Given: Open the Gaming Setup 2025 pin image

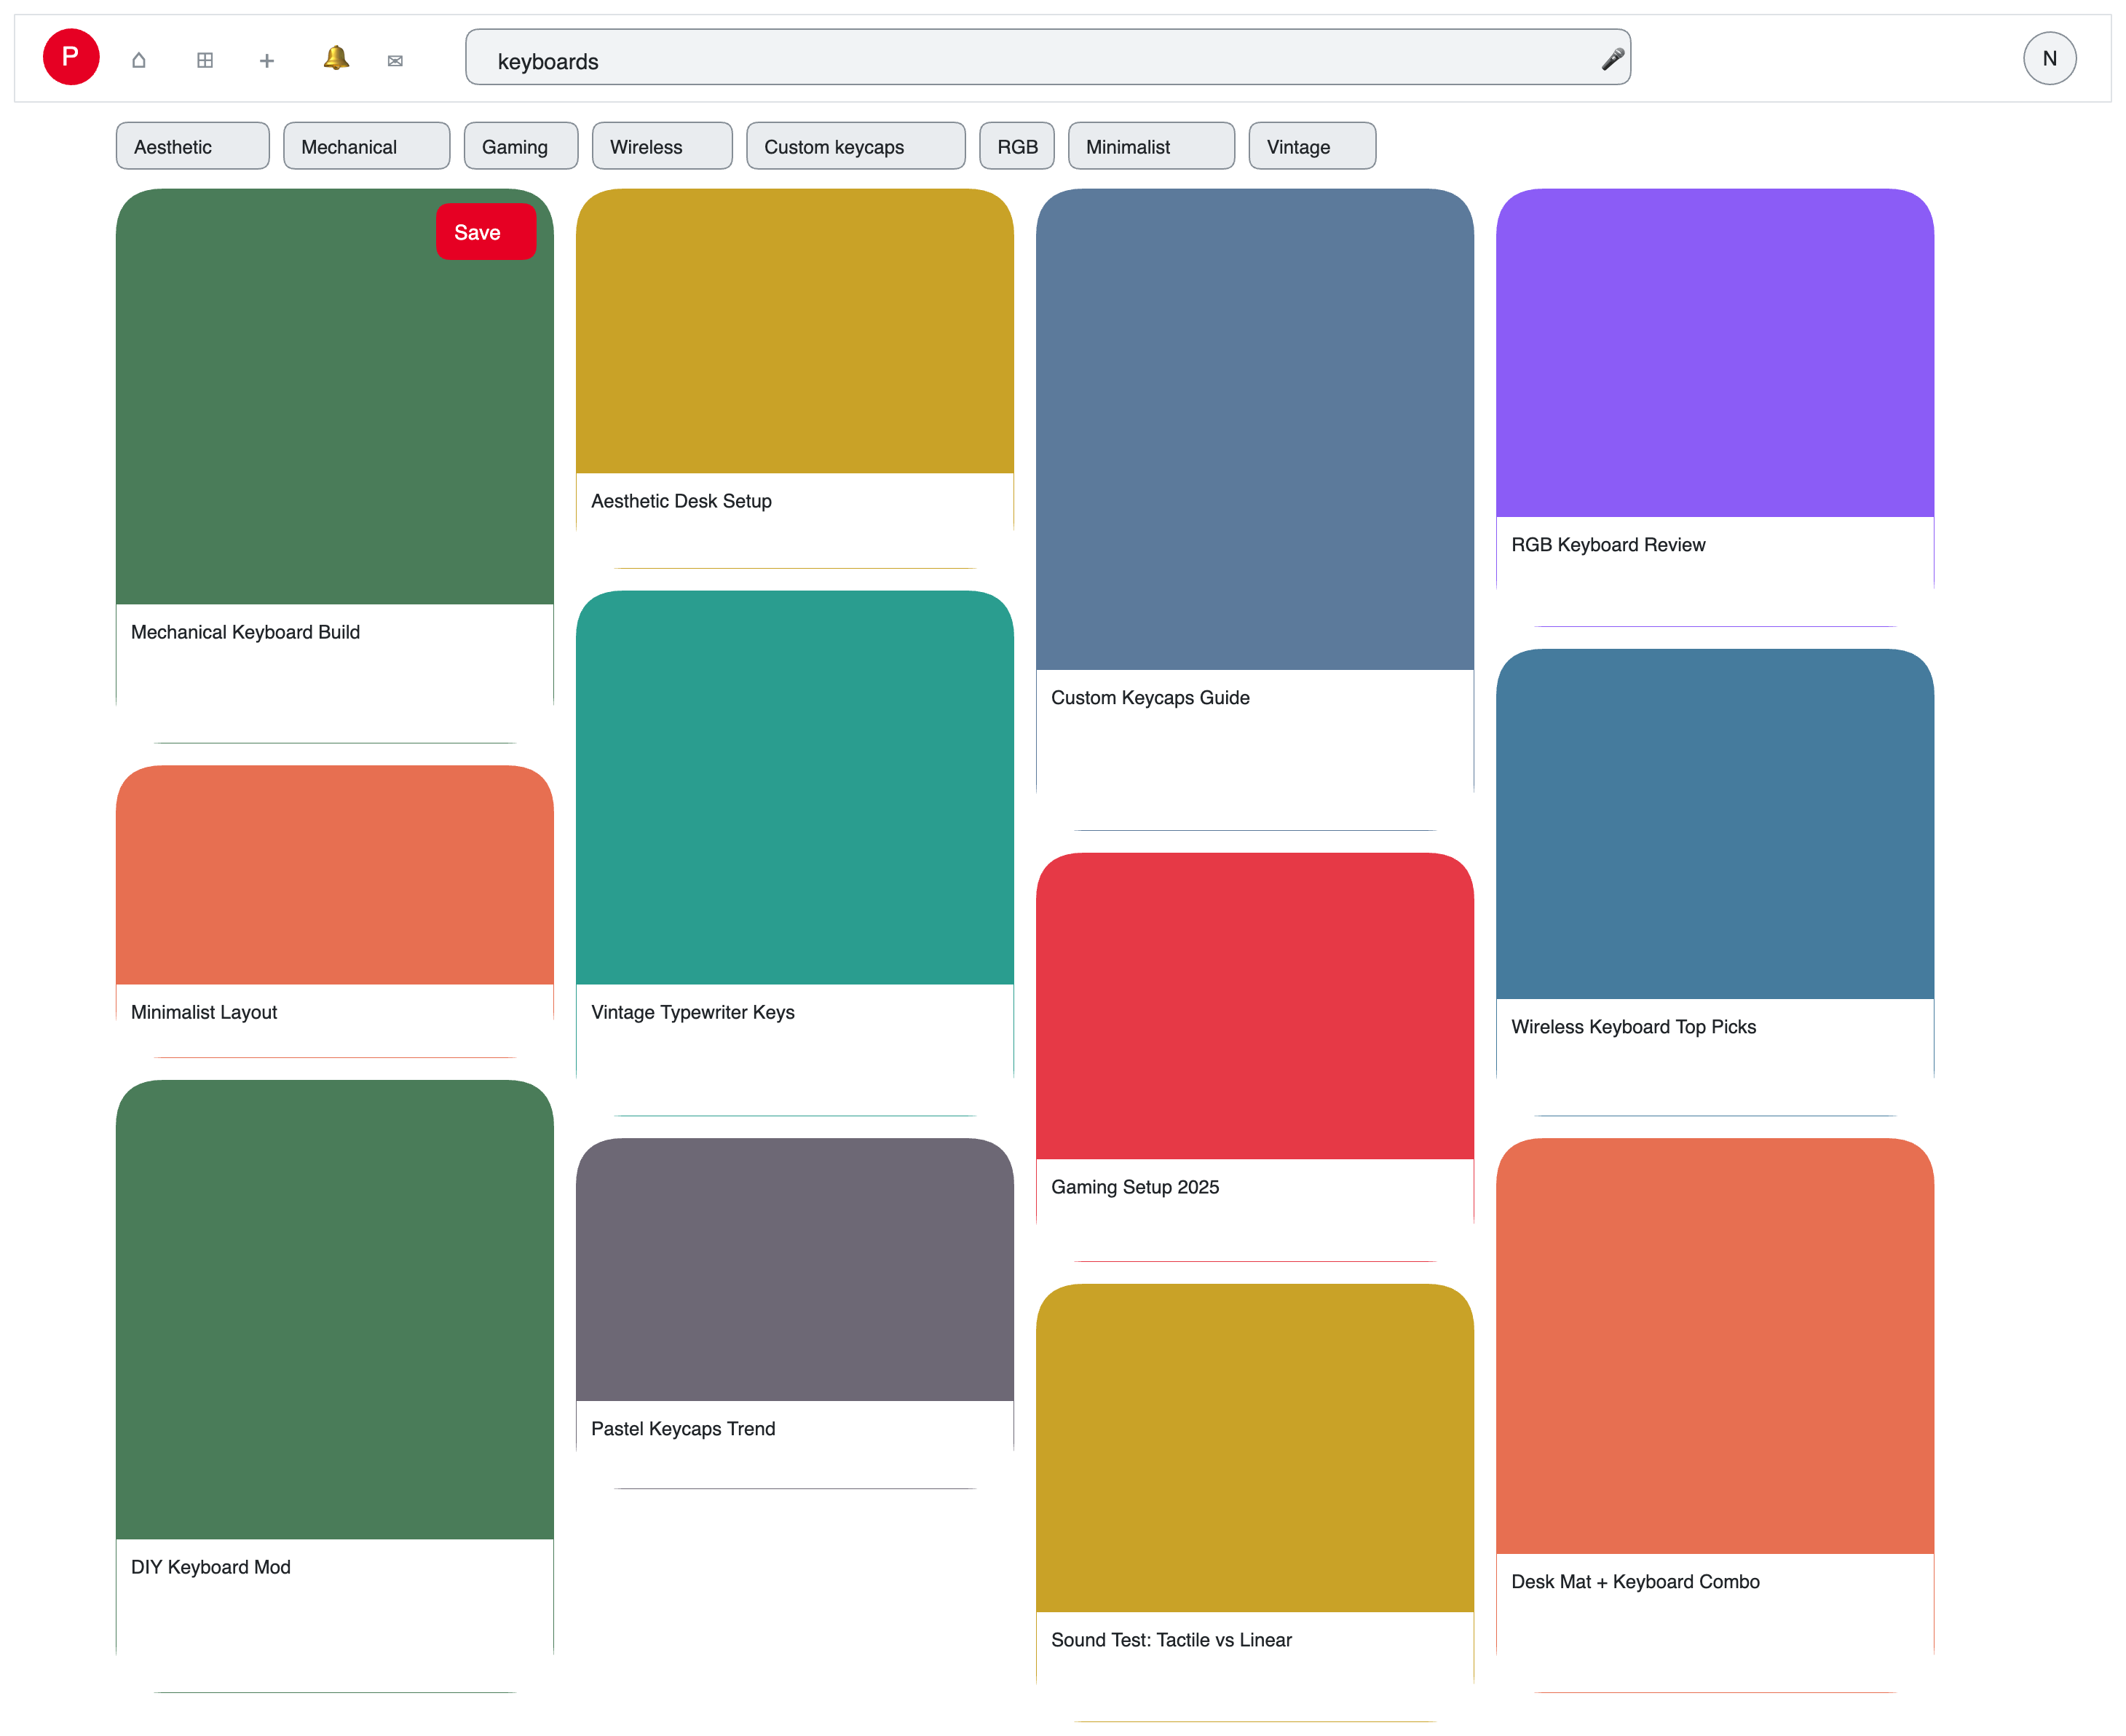Looking at the screenshot, I should [1254, 1006].
